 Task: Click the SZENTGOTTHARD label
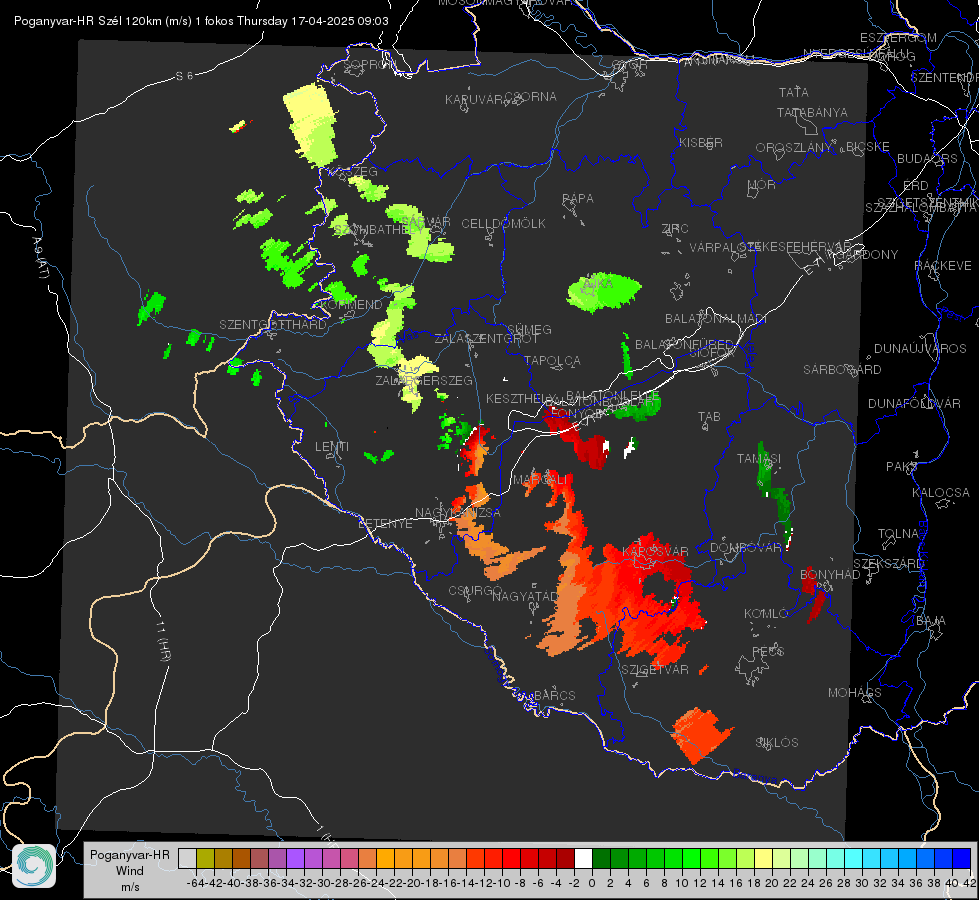point(273,325)
